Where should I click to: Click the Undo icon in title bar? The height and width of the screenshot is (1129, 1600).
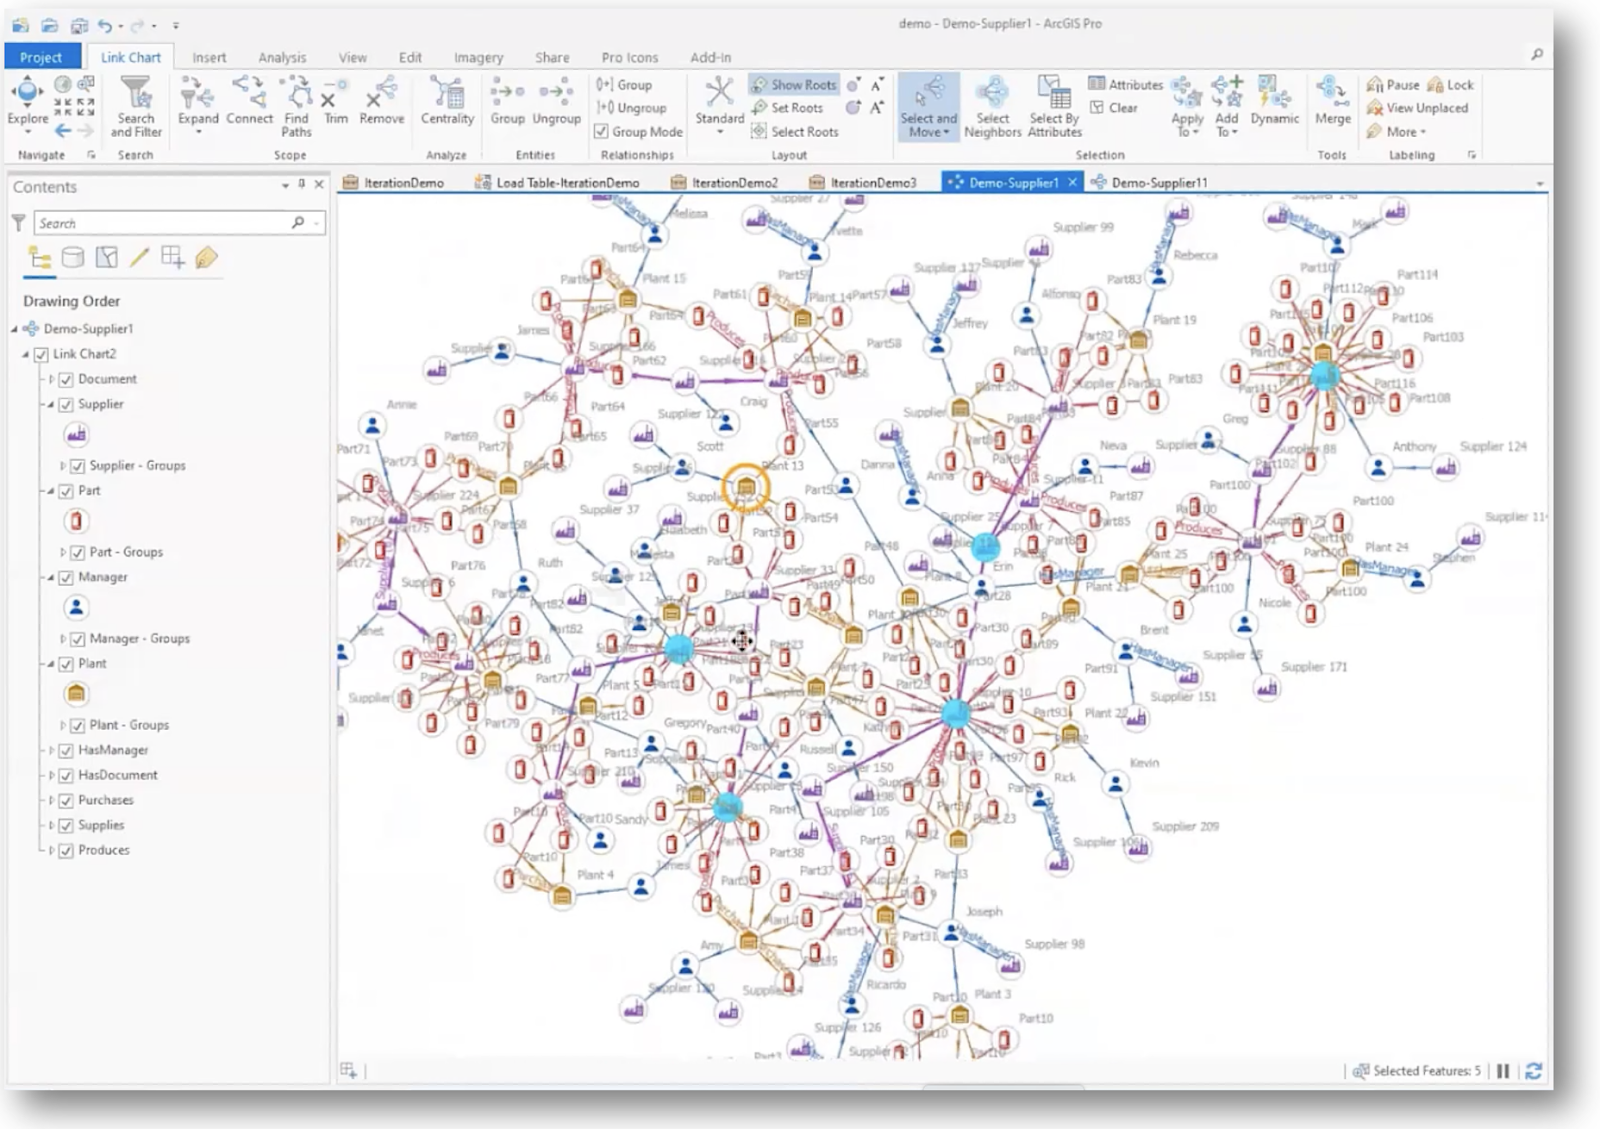click(104, 25)
